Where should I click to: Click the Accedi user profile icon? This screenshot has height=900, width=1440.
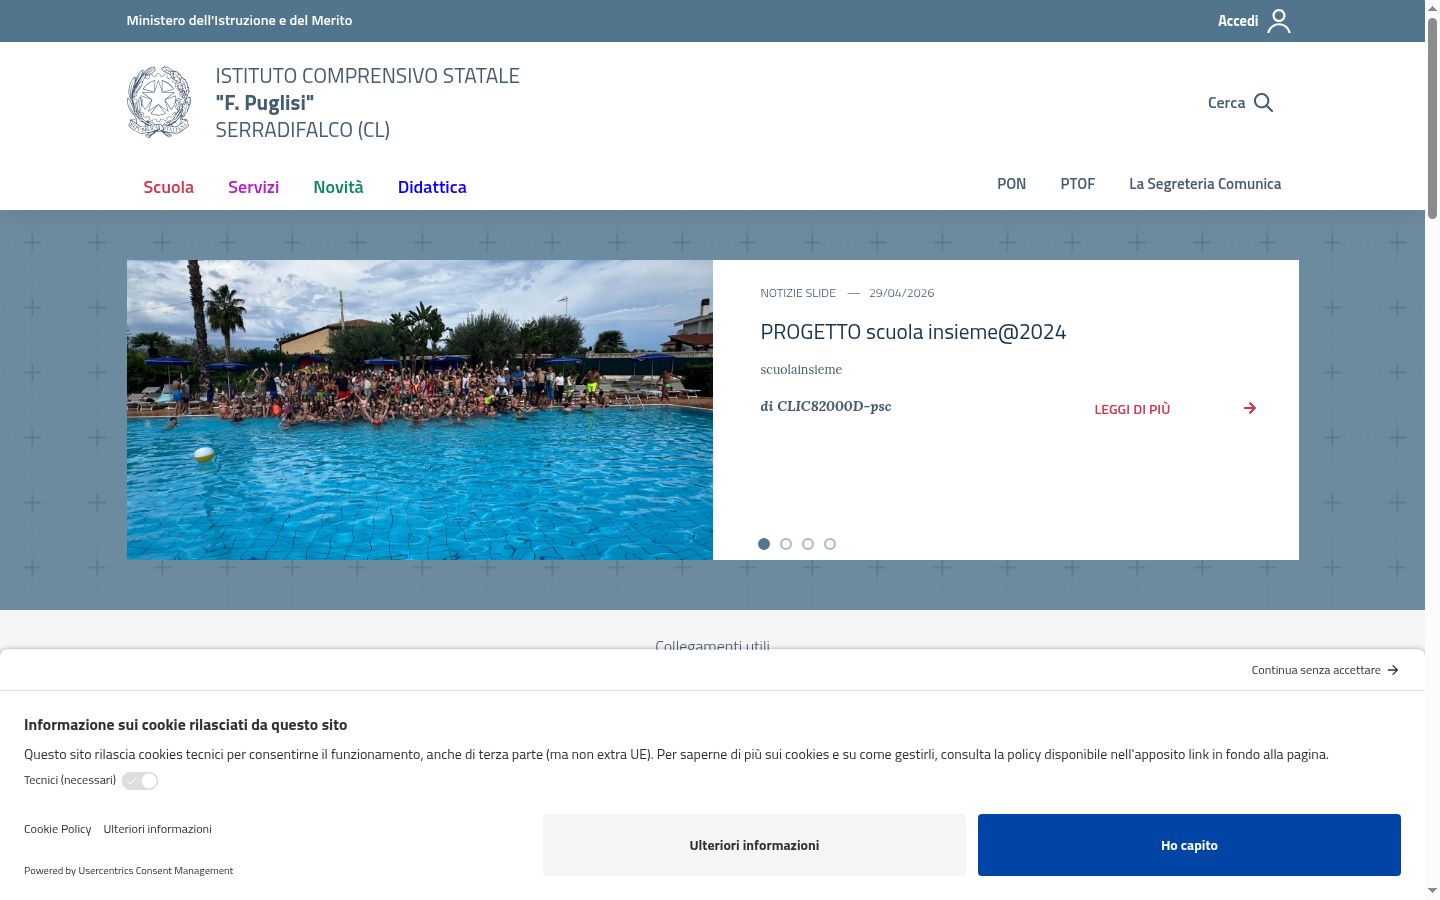(x=1279, y=21)
